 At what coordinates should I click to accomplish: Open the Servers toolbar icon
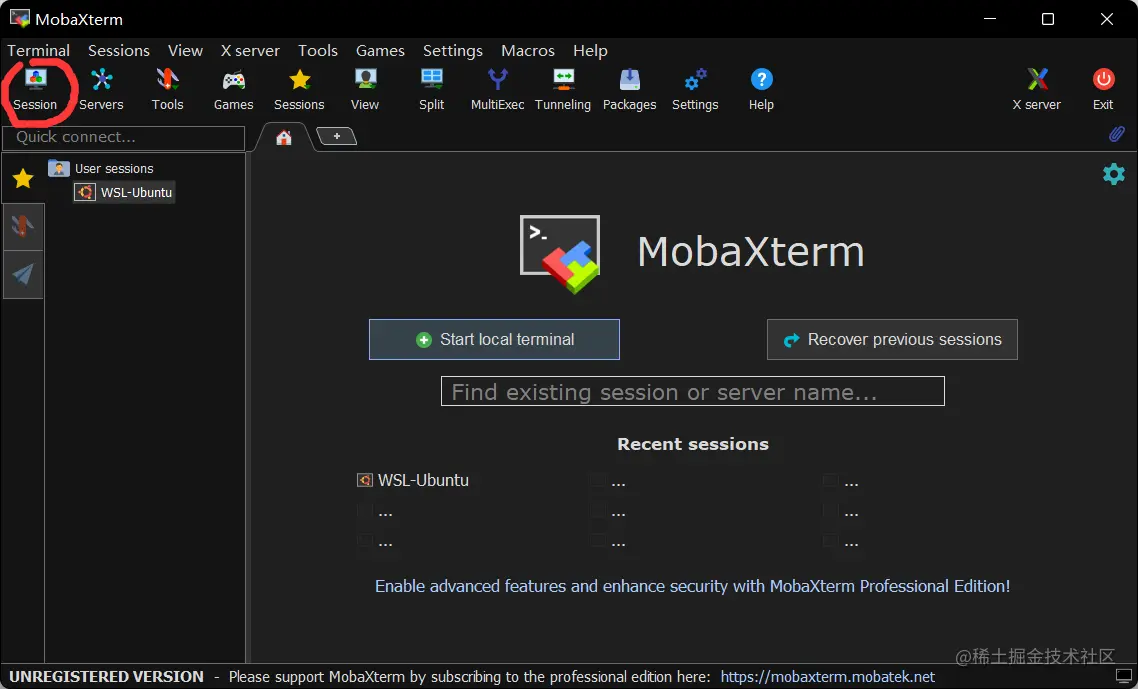101,89
